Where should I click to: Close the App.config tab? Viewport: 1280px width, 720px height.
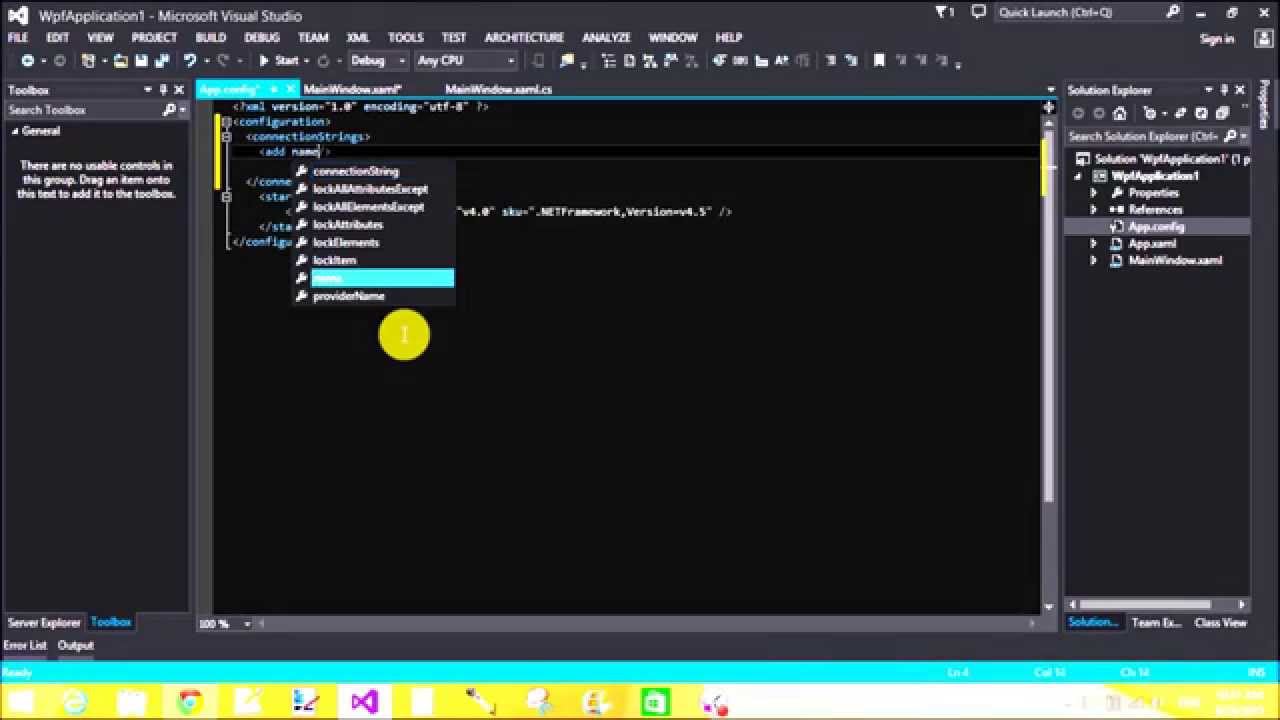291,89
